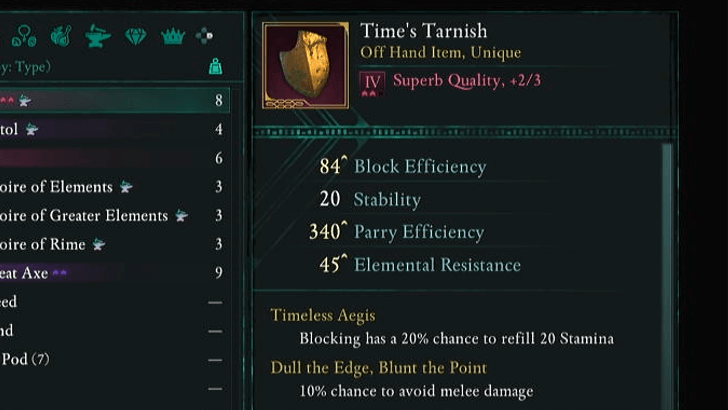This screenshot has height=410, width=728.
Task: Click the d-pad navigation icon
Action: 204,37
